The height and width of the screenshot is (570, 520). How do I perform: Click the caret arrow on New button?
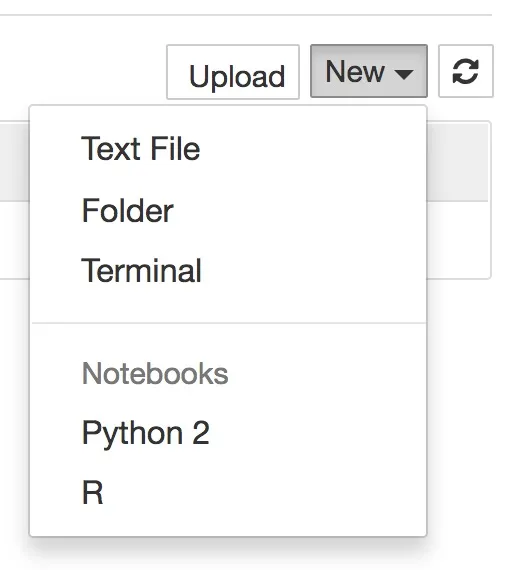coord(404,74)
